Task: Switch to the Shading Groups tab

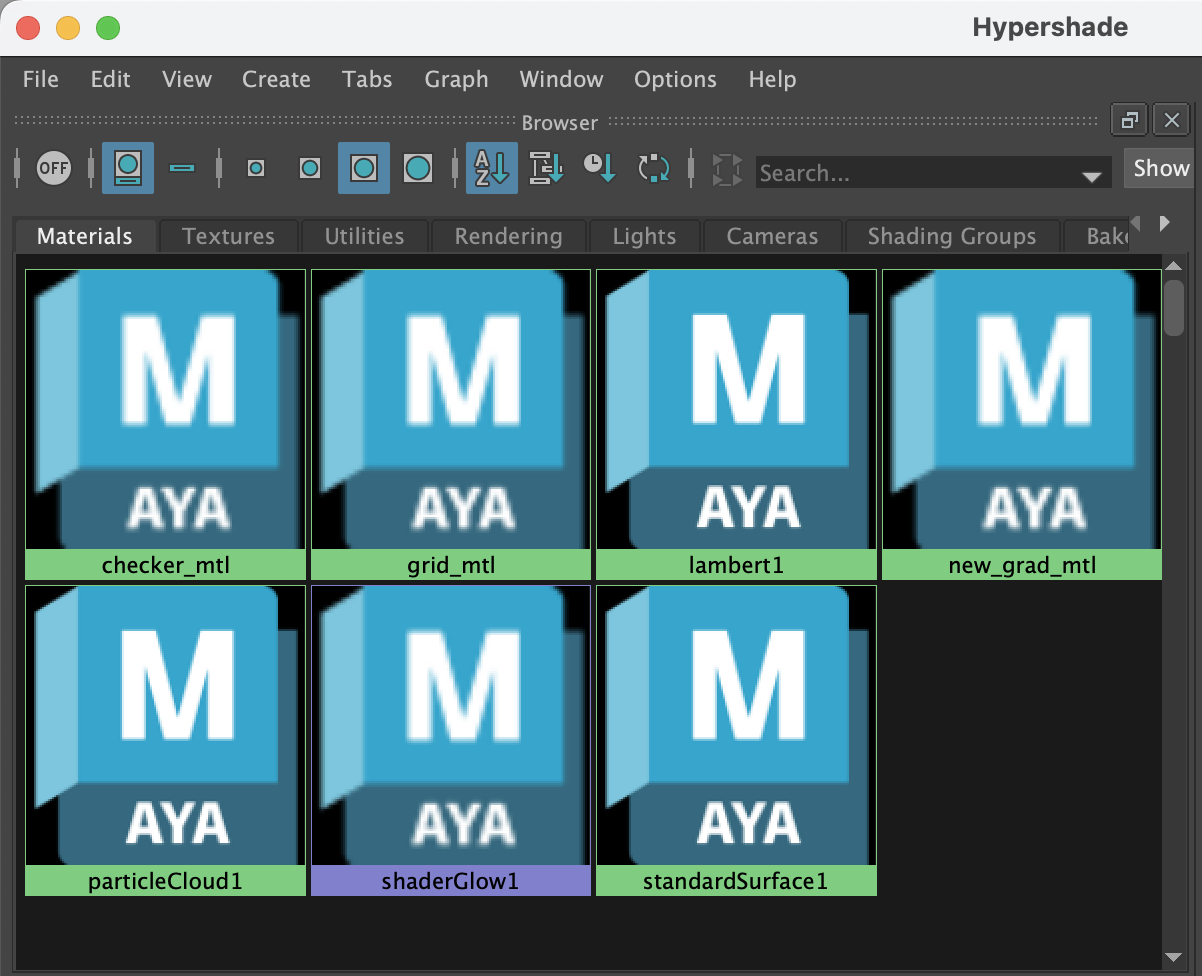Action: pyautogui.click(x=952, y=236)
